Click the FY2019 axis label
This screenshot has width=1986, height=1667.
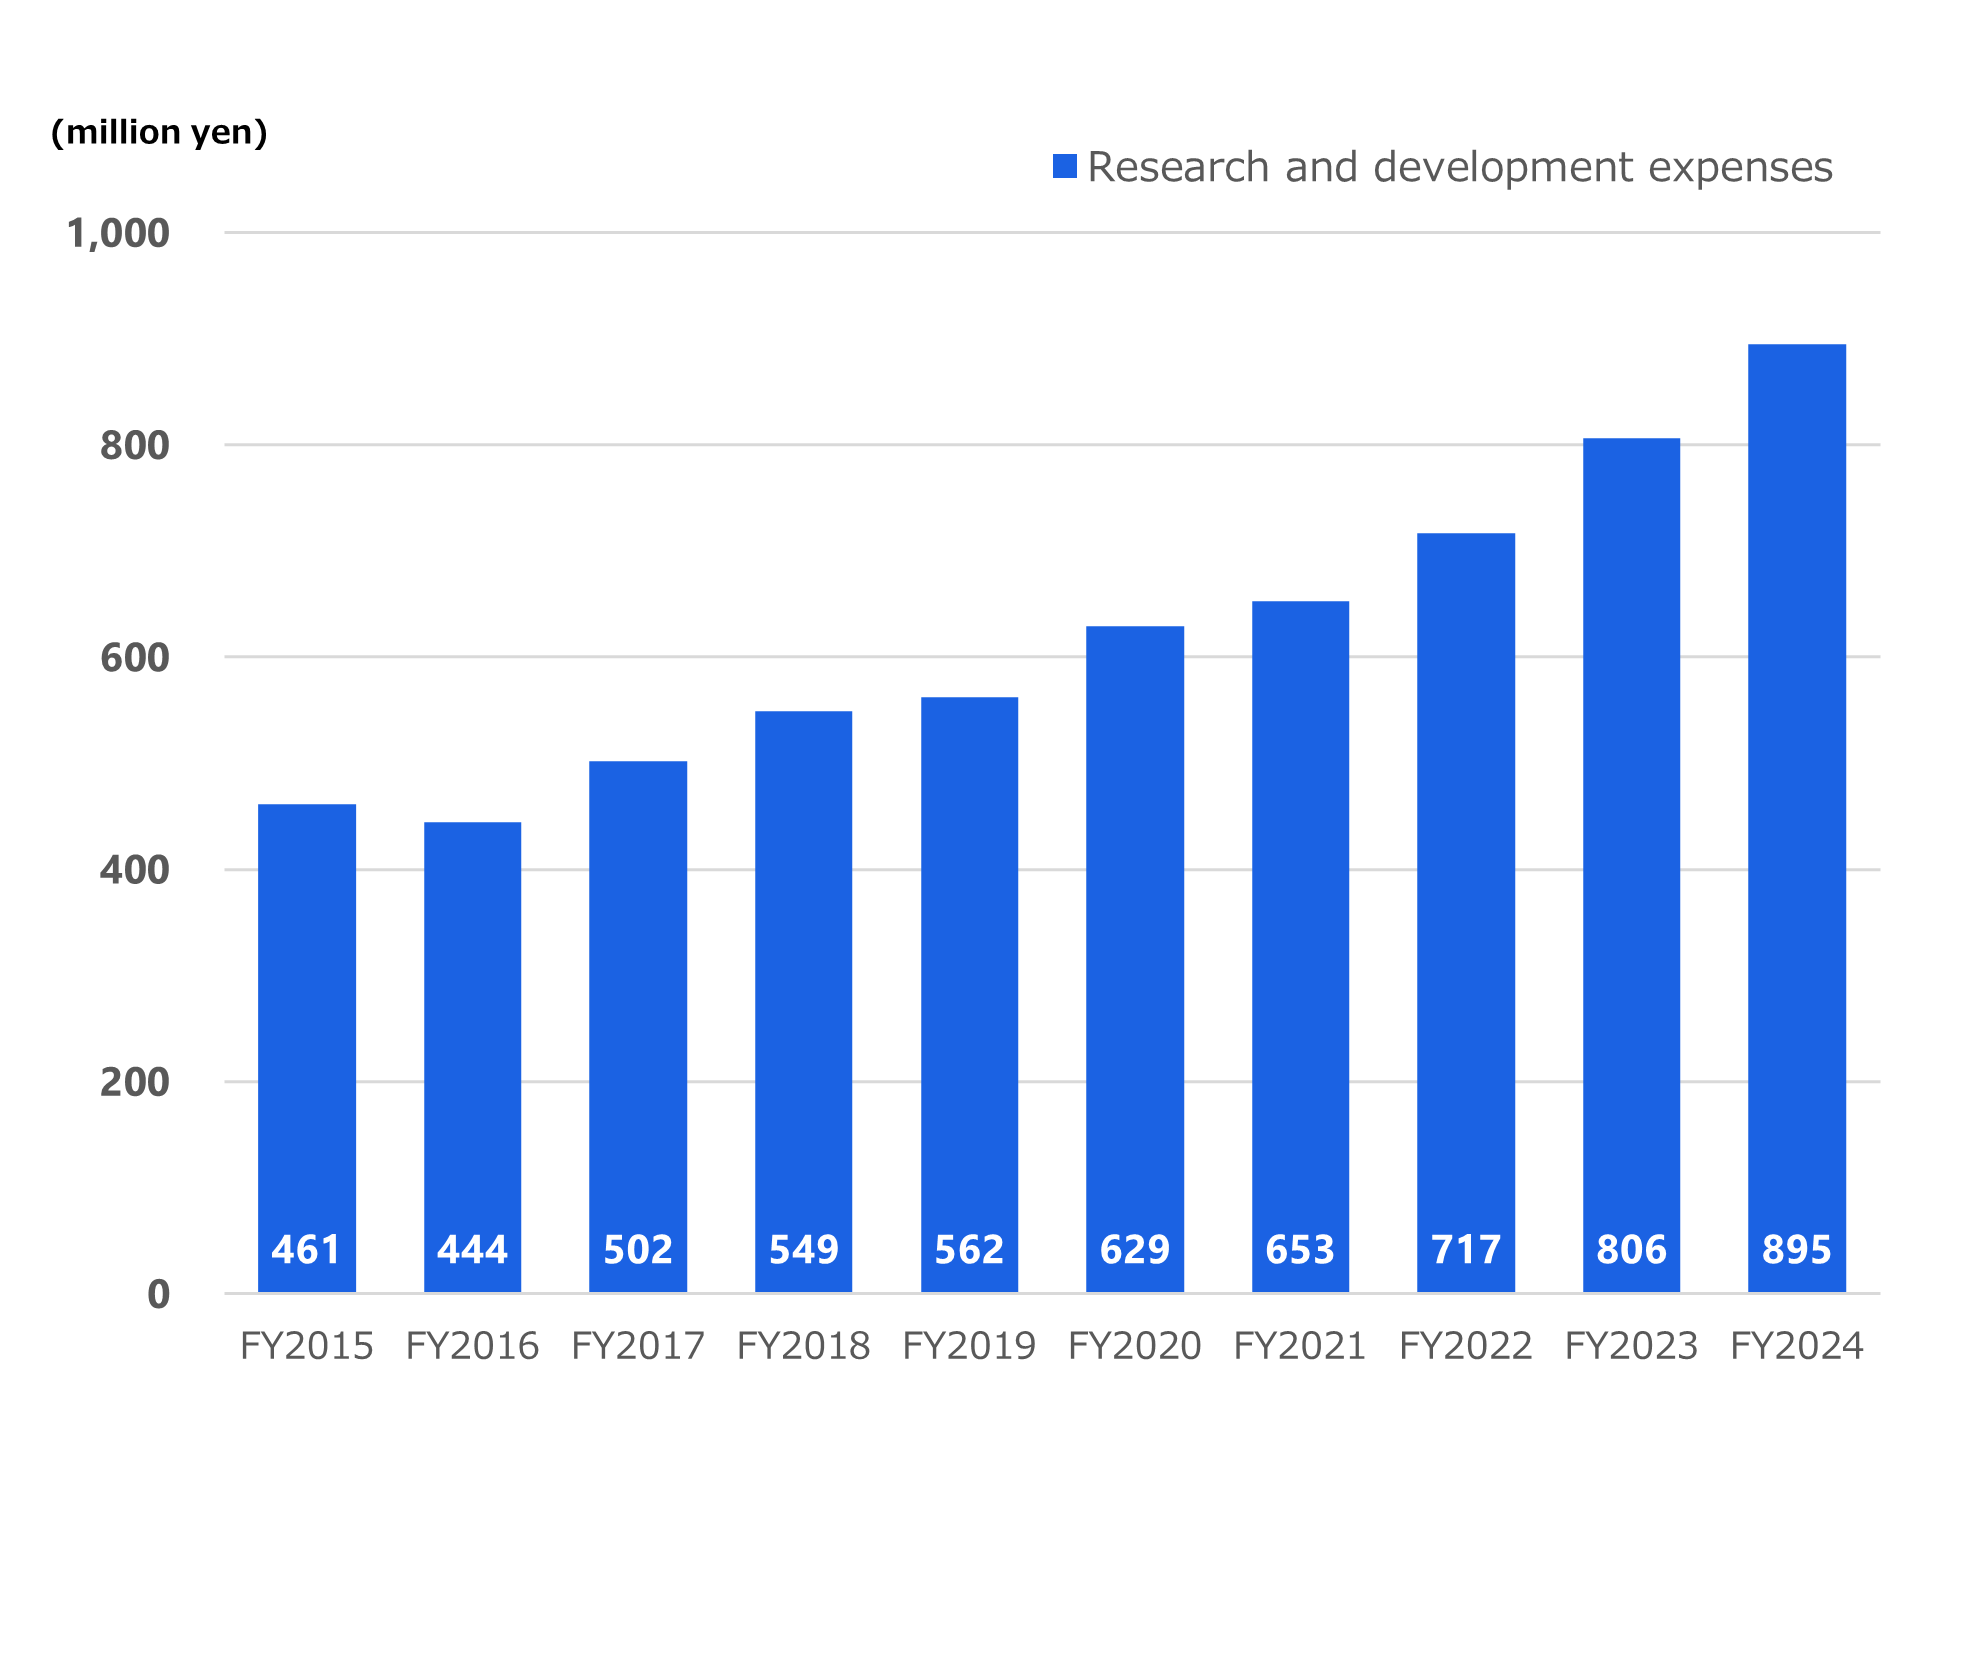(x=969, y=1347)
